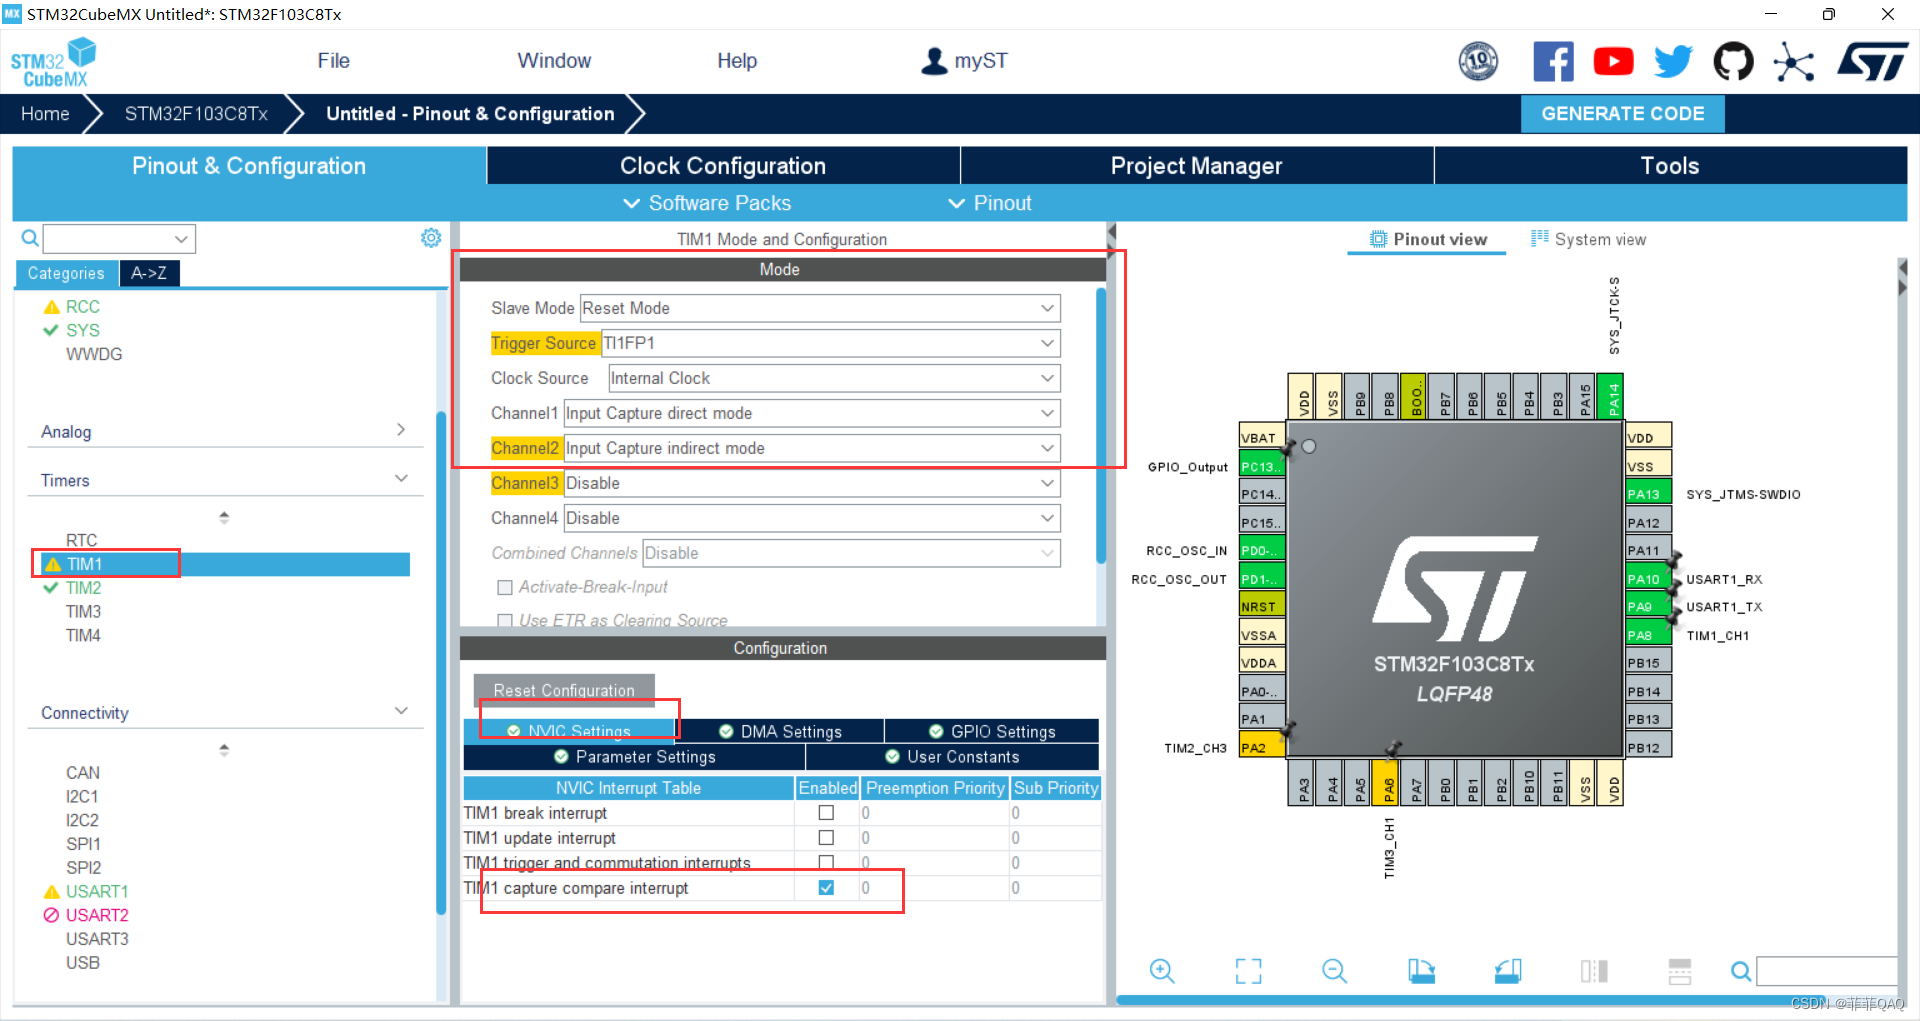Click the PA2 pin on the chip
The image size is (1920, 1021).
[1262, 747]
